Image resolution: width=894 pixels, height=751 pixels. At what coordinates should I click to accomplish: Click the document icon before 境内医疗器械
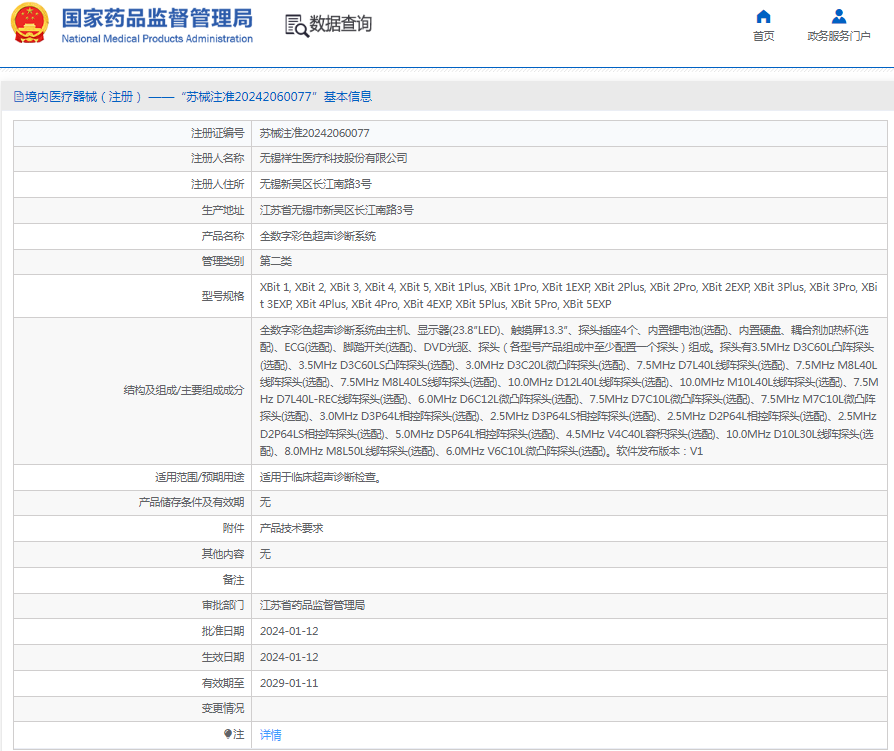(x=18, y=97)
